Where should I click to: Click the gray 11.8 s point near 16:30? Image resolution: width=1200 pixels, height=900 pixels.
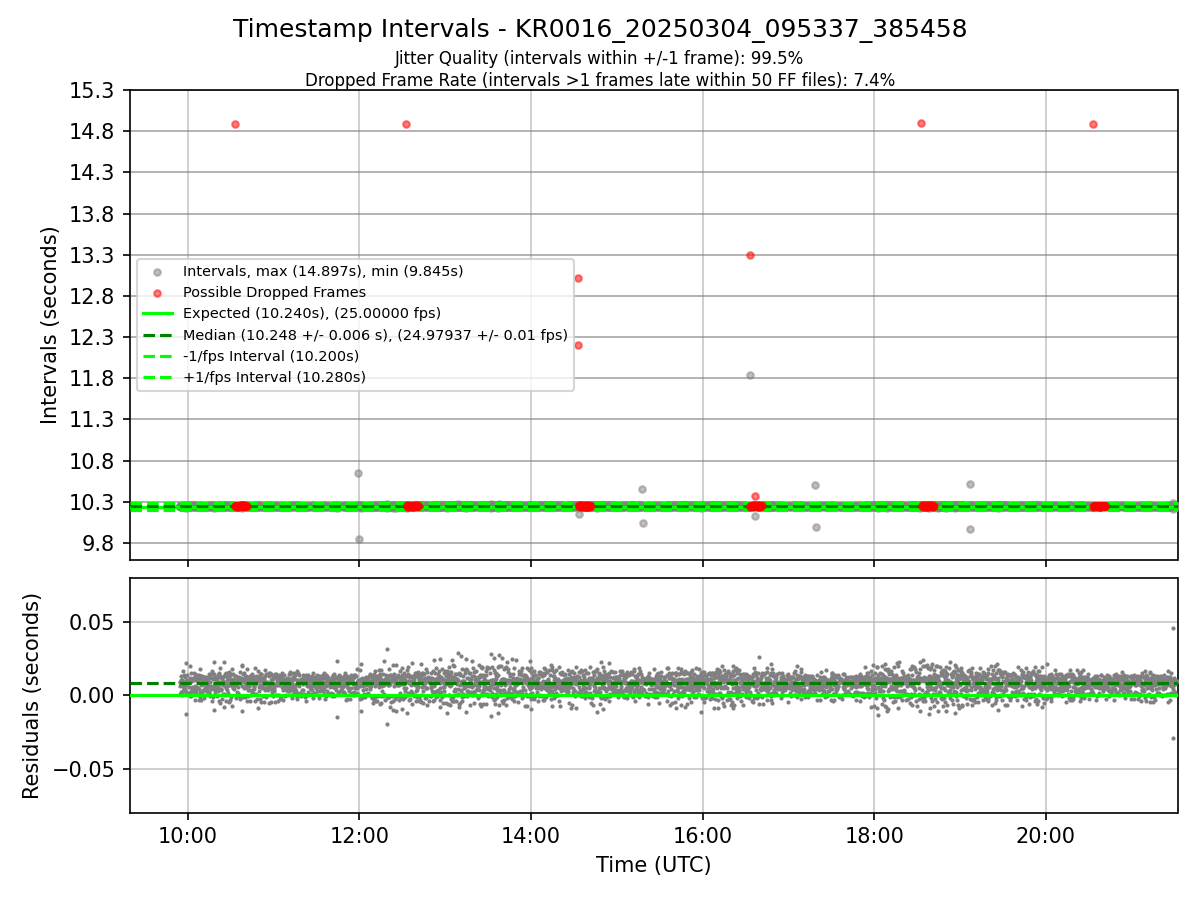[x=750, y=375]
